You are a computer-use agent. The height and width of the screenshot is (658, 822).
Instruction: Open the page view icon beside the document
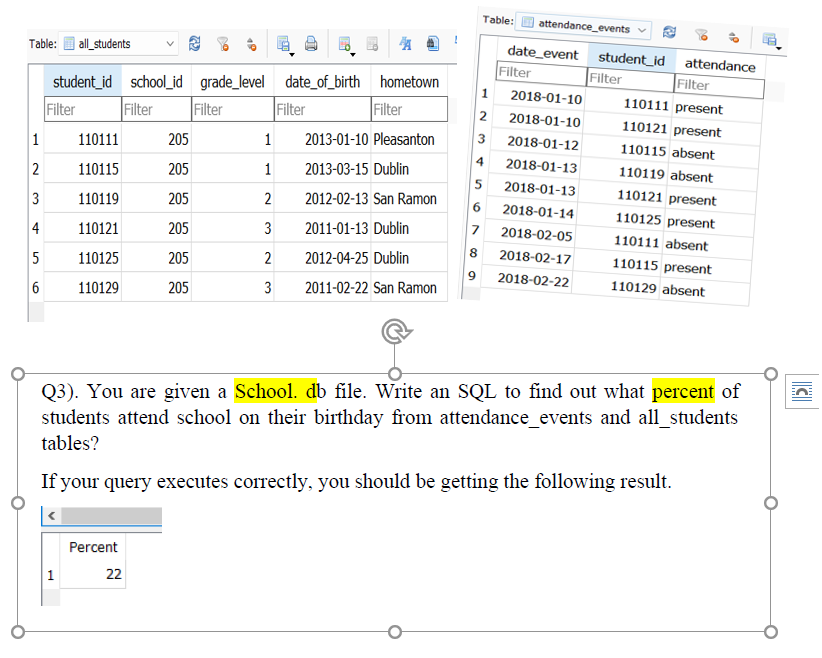800,391
